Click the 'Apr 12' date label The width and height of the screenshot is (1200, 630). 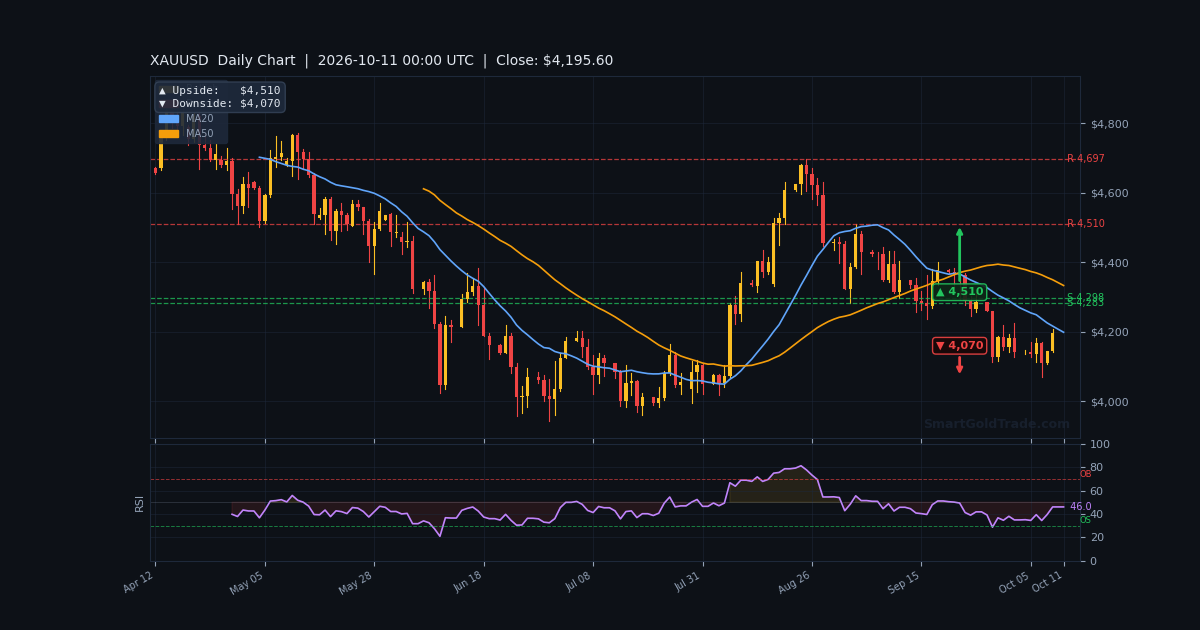[x=140, y=581]
